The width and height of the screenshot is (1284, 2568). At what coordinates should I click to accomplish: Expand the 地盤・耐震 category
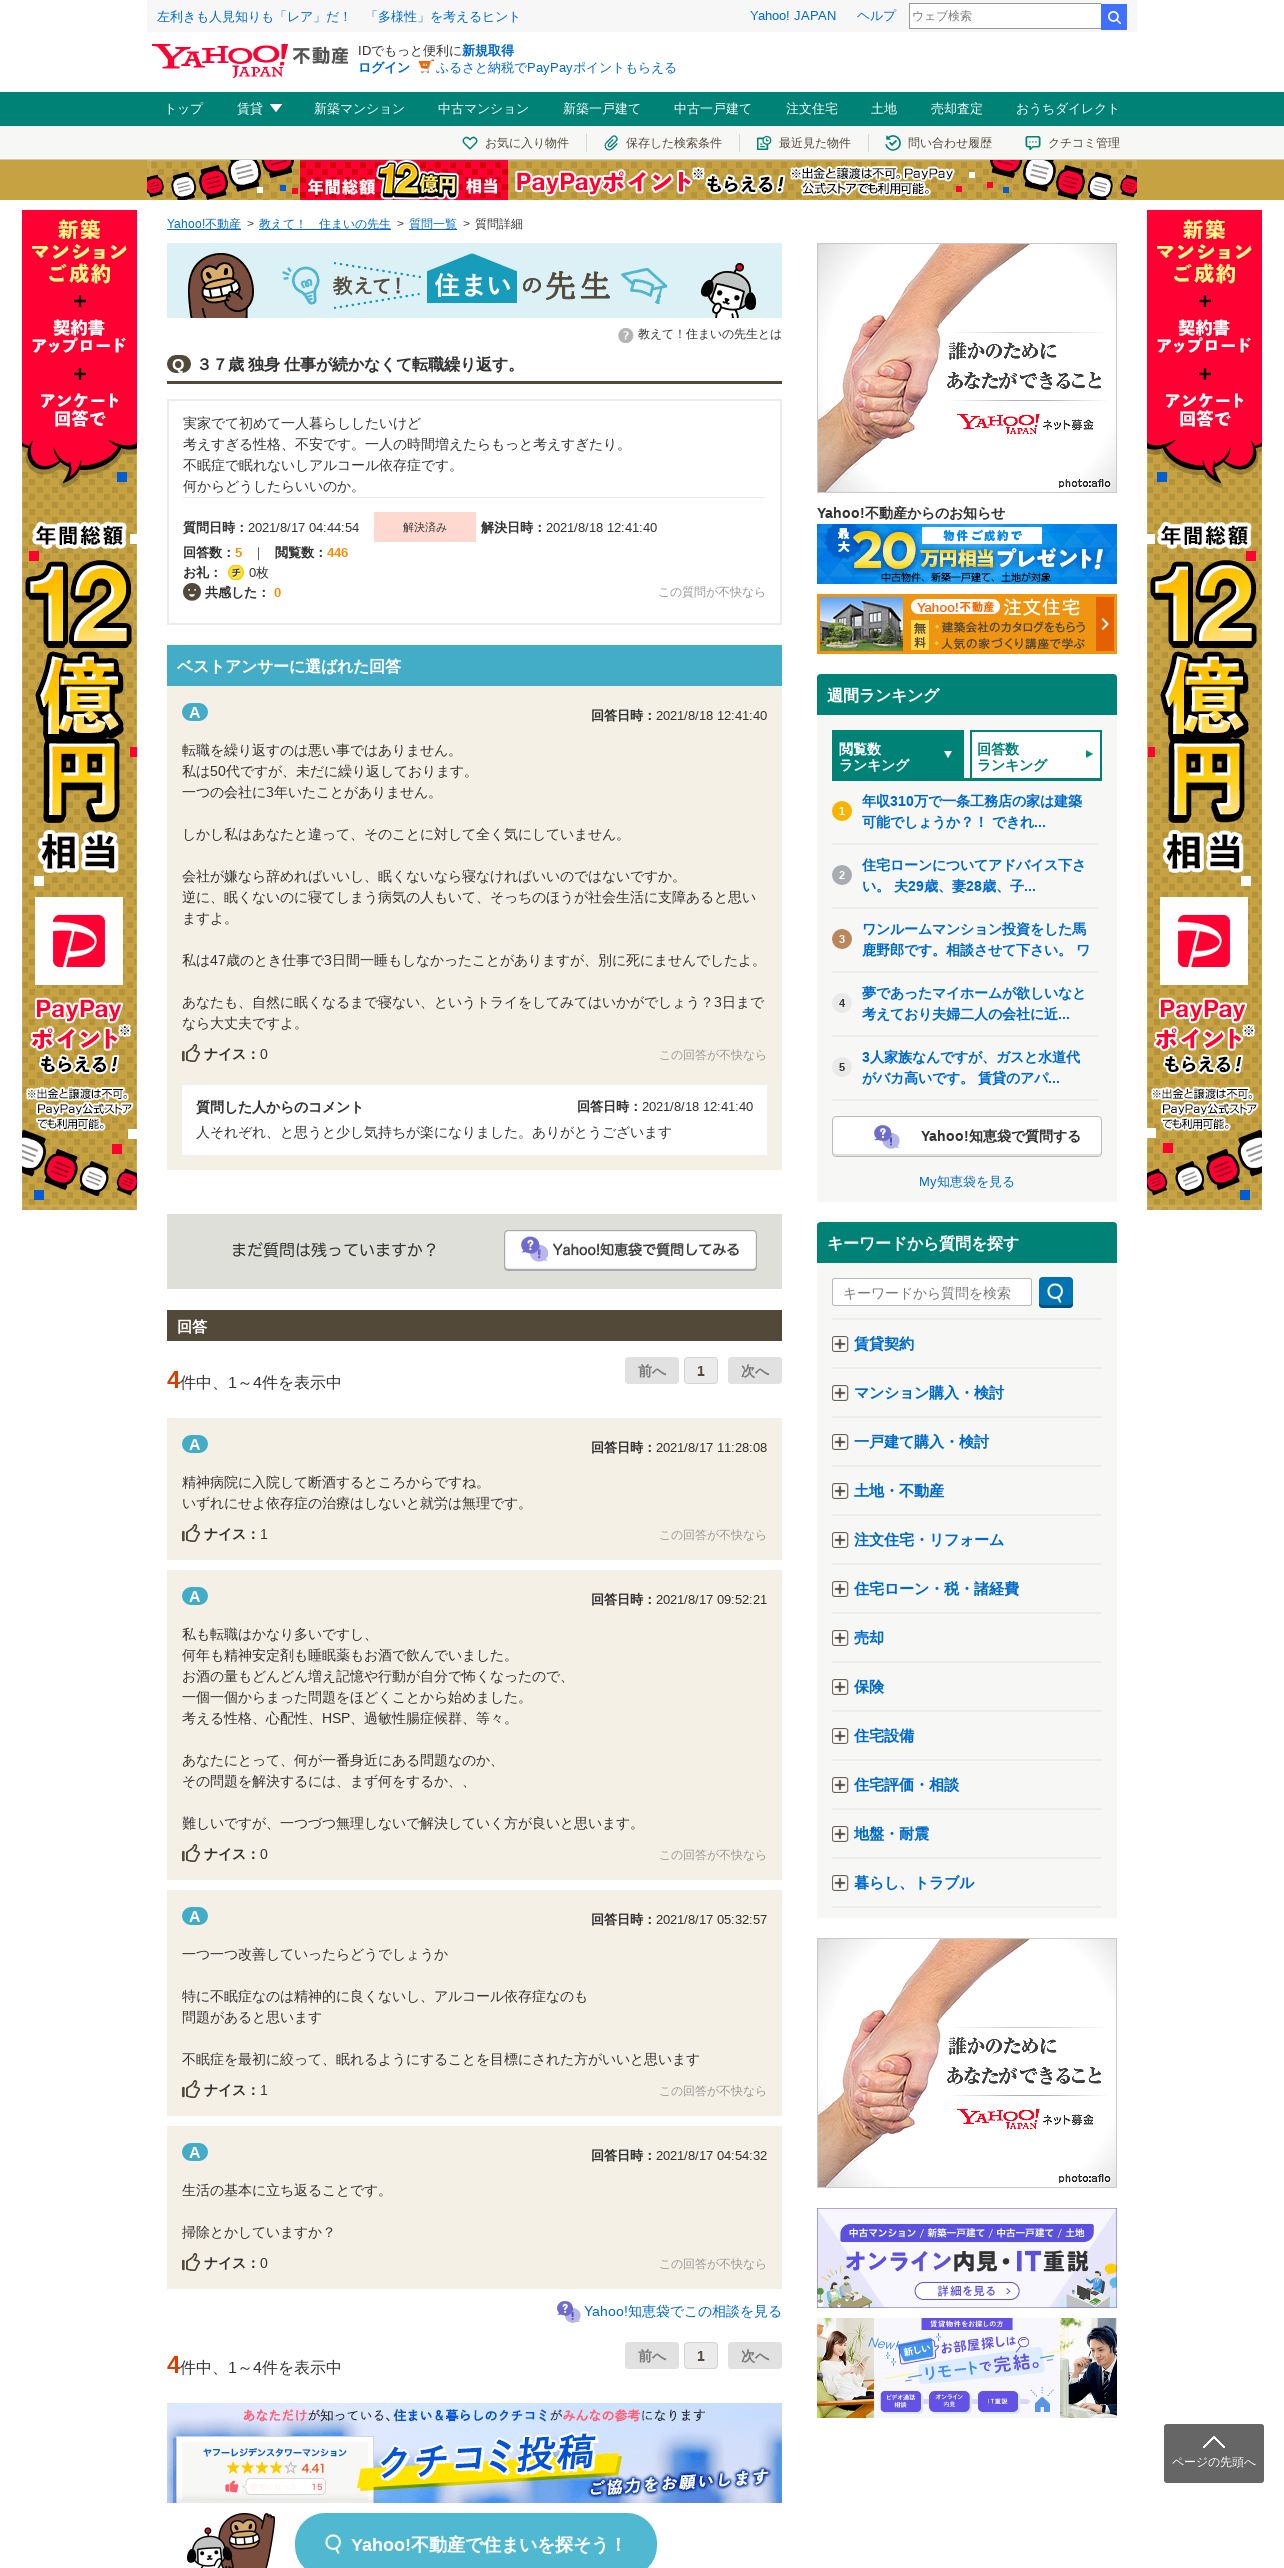[x=840, y=1834]
